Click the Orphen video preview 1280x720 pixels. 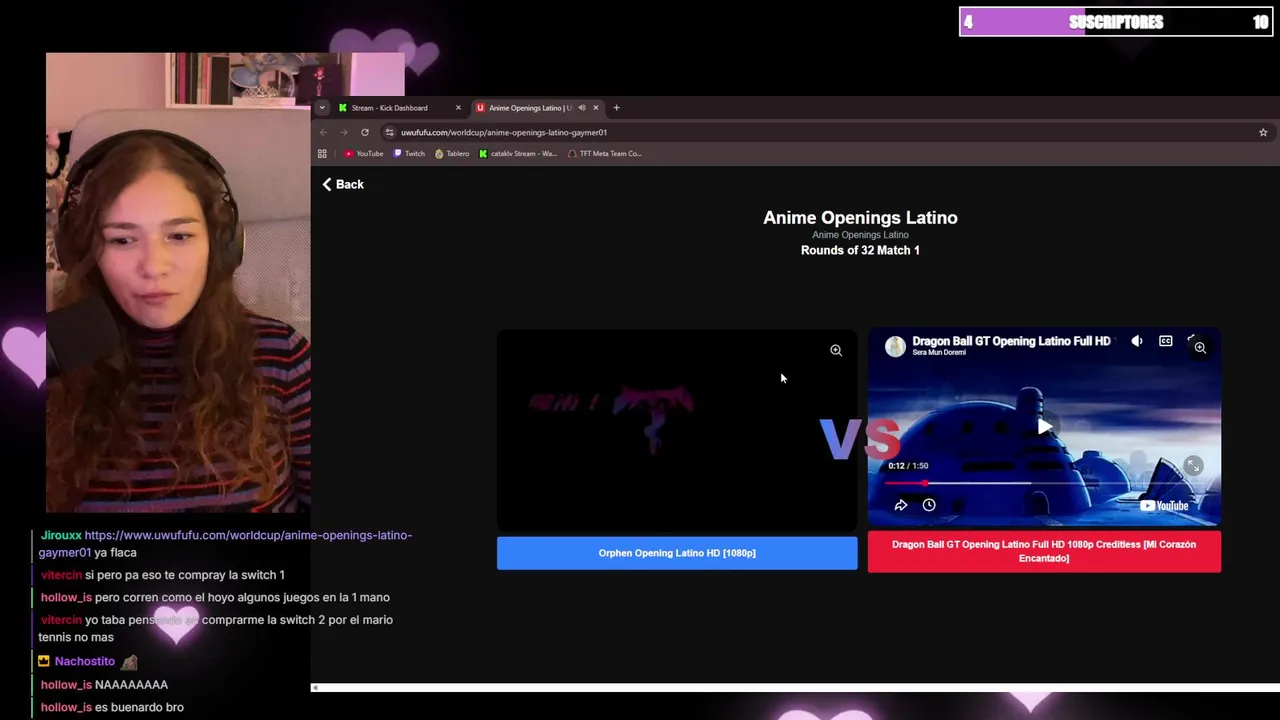[x=677, y=430]
